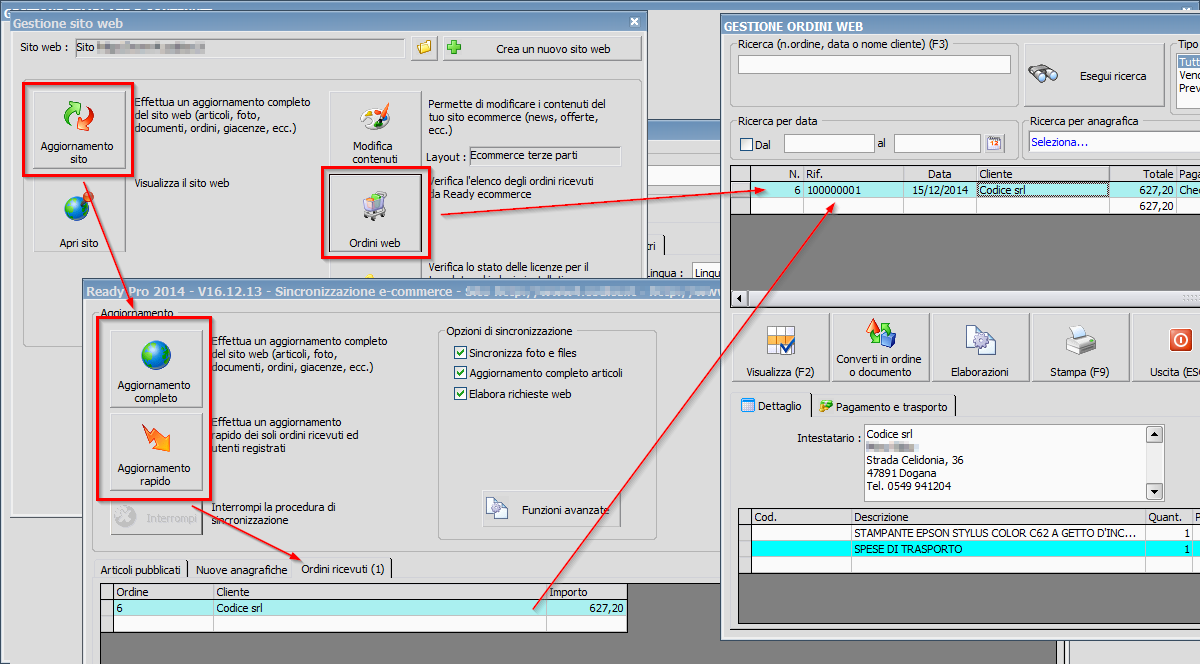Click Esegui ricerca binoculars button
This screenshot has height=664, width=1200.
(x=1093, y=76)
